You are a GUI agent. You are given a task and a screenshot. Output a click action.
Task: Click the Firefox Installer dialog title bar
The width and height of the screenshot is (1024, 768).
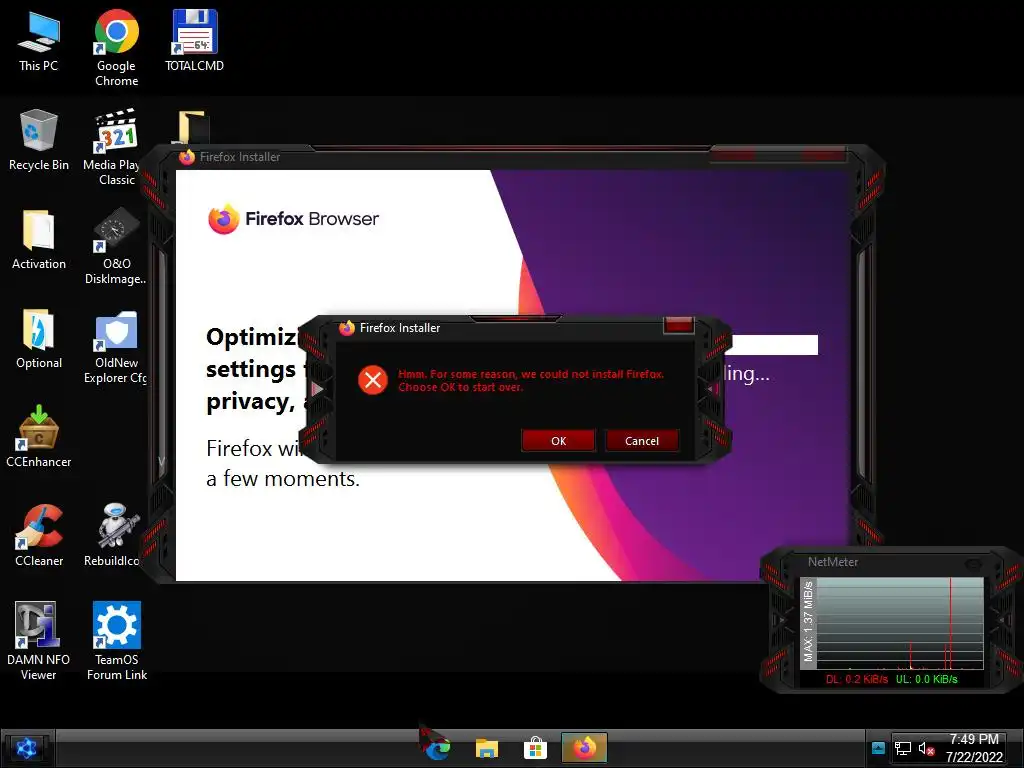point(500,328)
